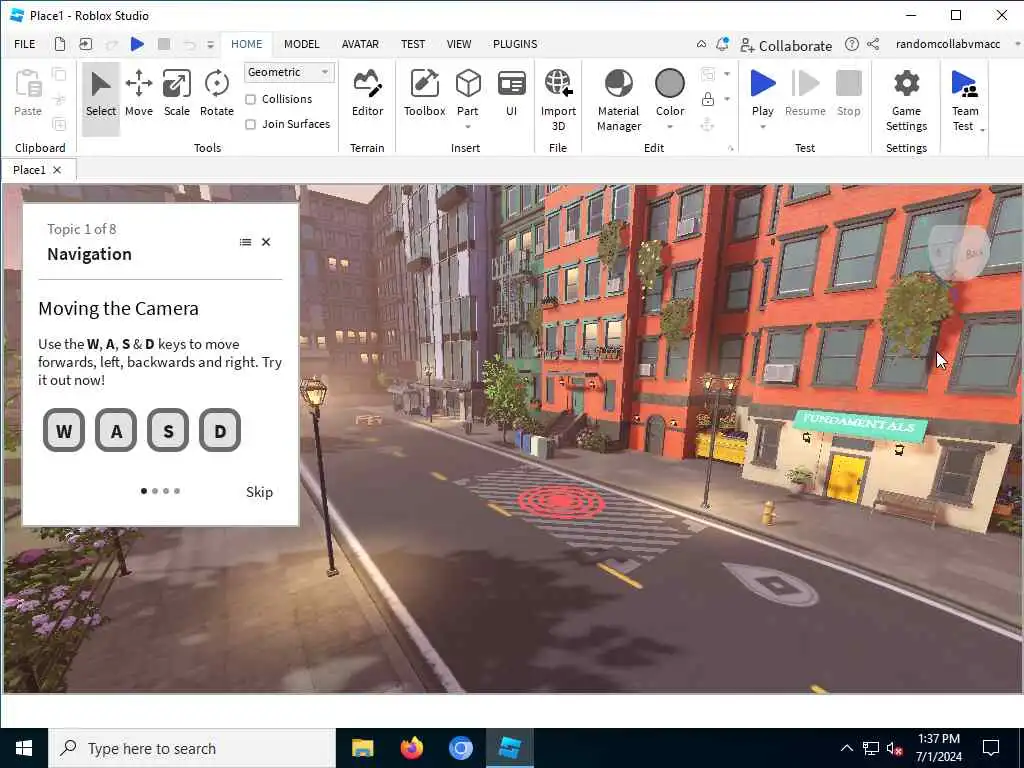Switch to the HOME tab

click(247, 44)
